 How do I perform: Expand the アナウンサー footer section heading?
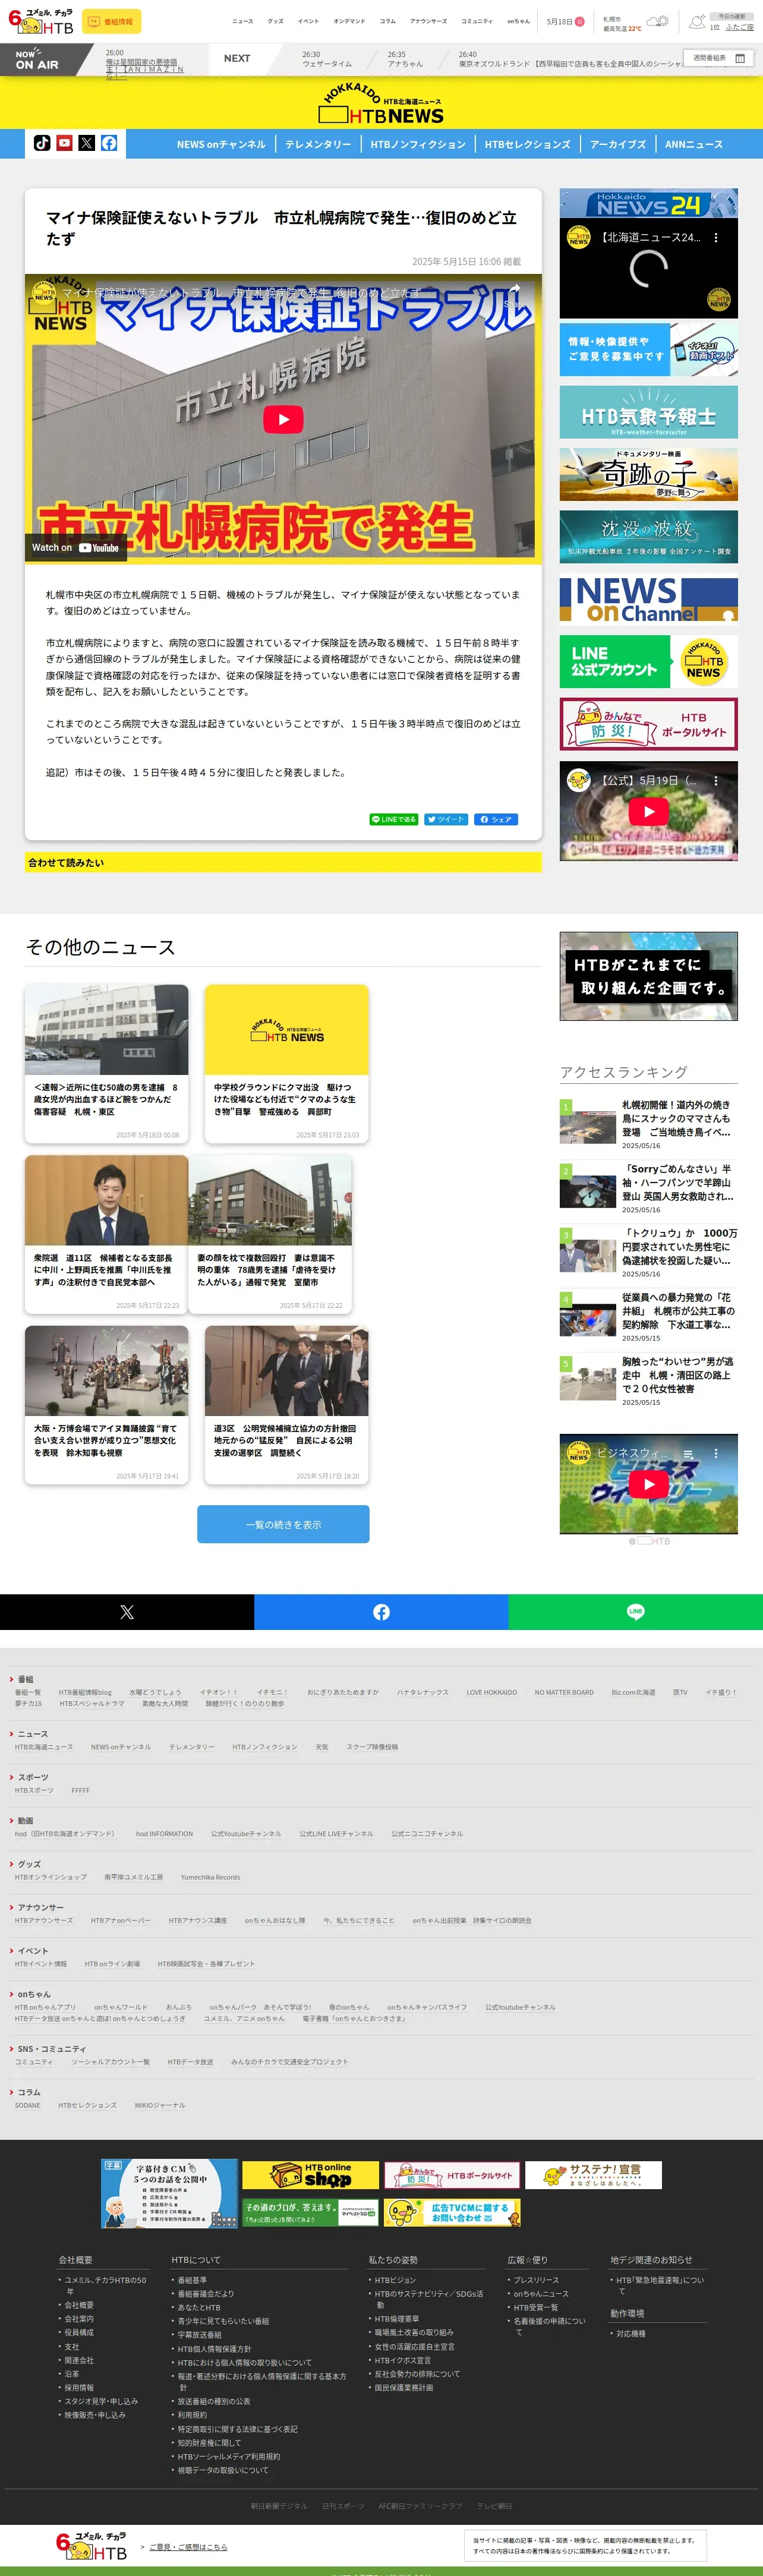pyautogui.click(x=40, y=1907)
